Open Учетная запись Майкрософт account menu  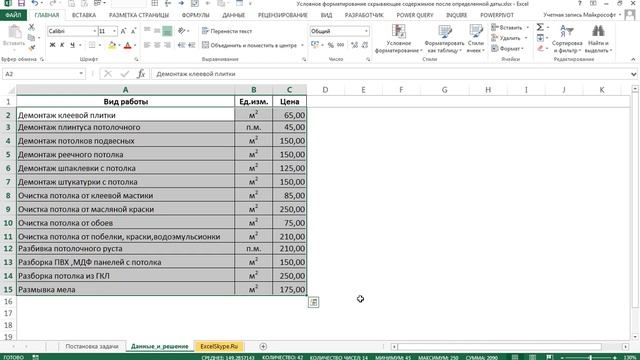(582, 15)
